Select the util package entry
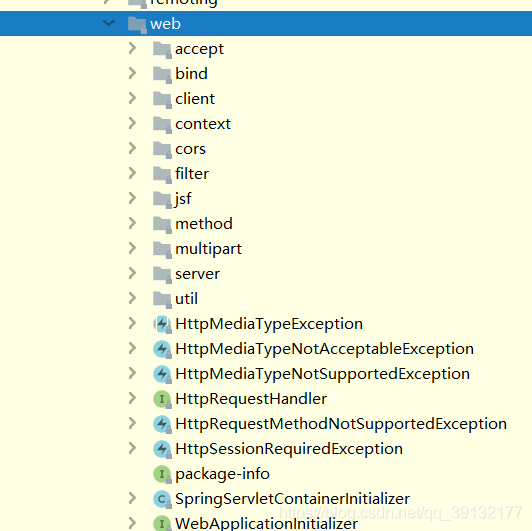This screenshot has height=531, width=532. tap(186, 299)
